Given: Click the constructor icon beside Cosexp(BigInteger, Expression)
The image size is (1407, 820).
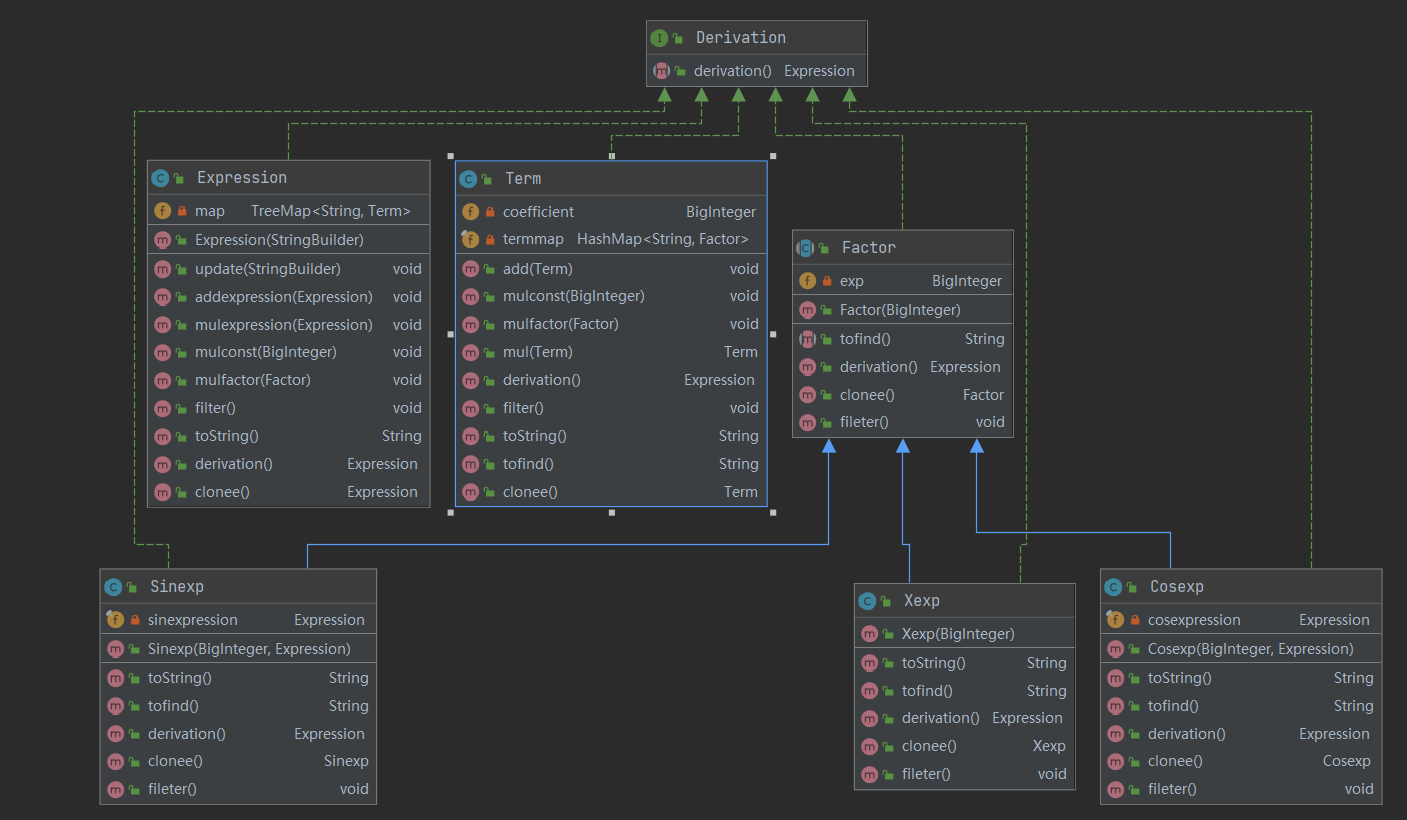Looking at the screenshot, I should [1116, 649].
